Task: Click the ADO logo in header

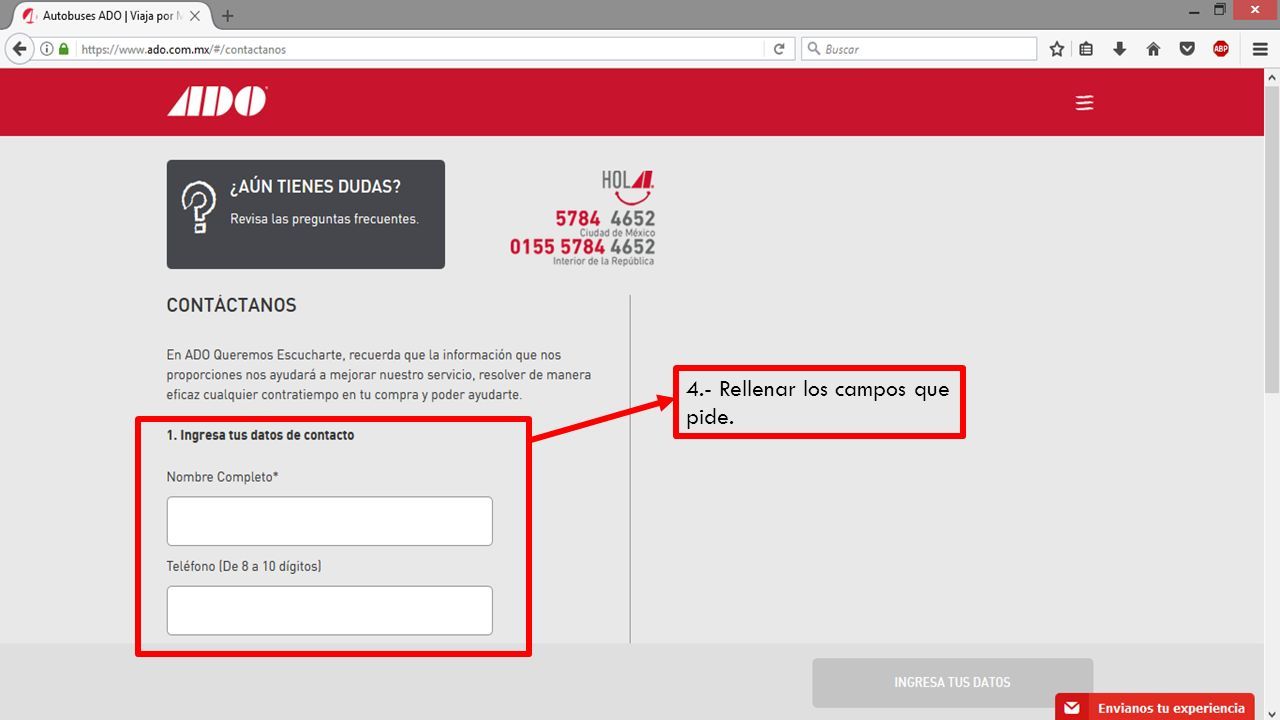Action: click(x=217, y=102)
